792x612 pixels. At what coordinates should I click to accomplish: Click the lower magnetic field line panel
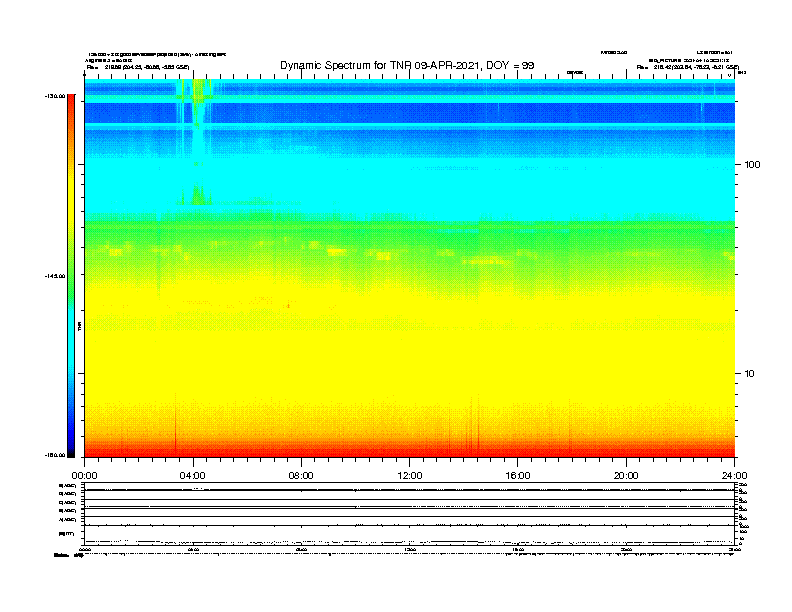point(409,536)
